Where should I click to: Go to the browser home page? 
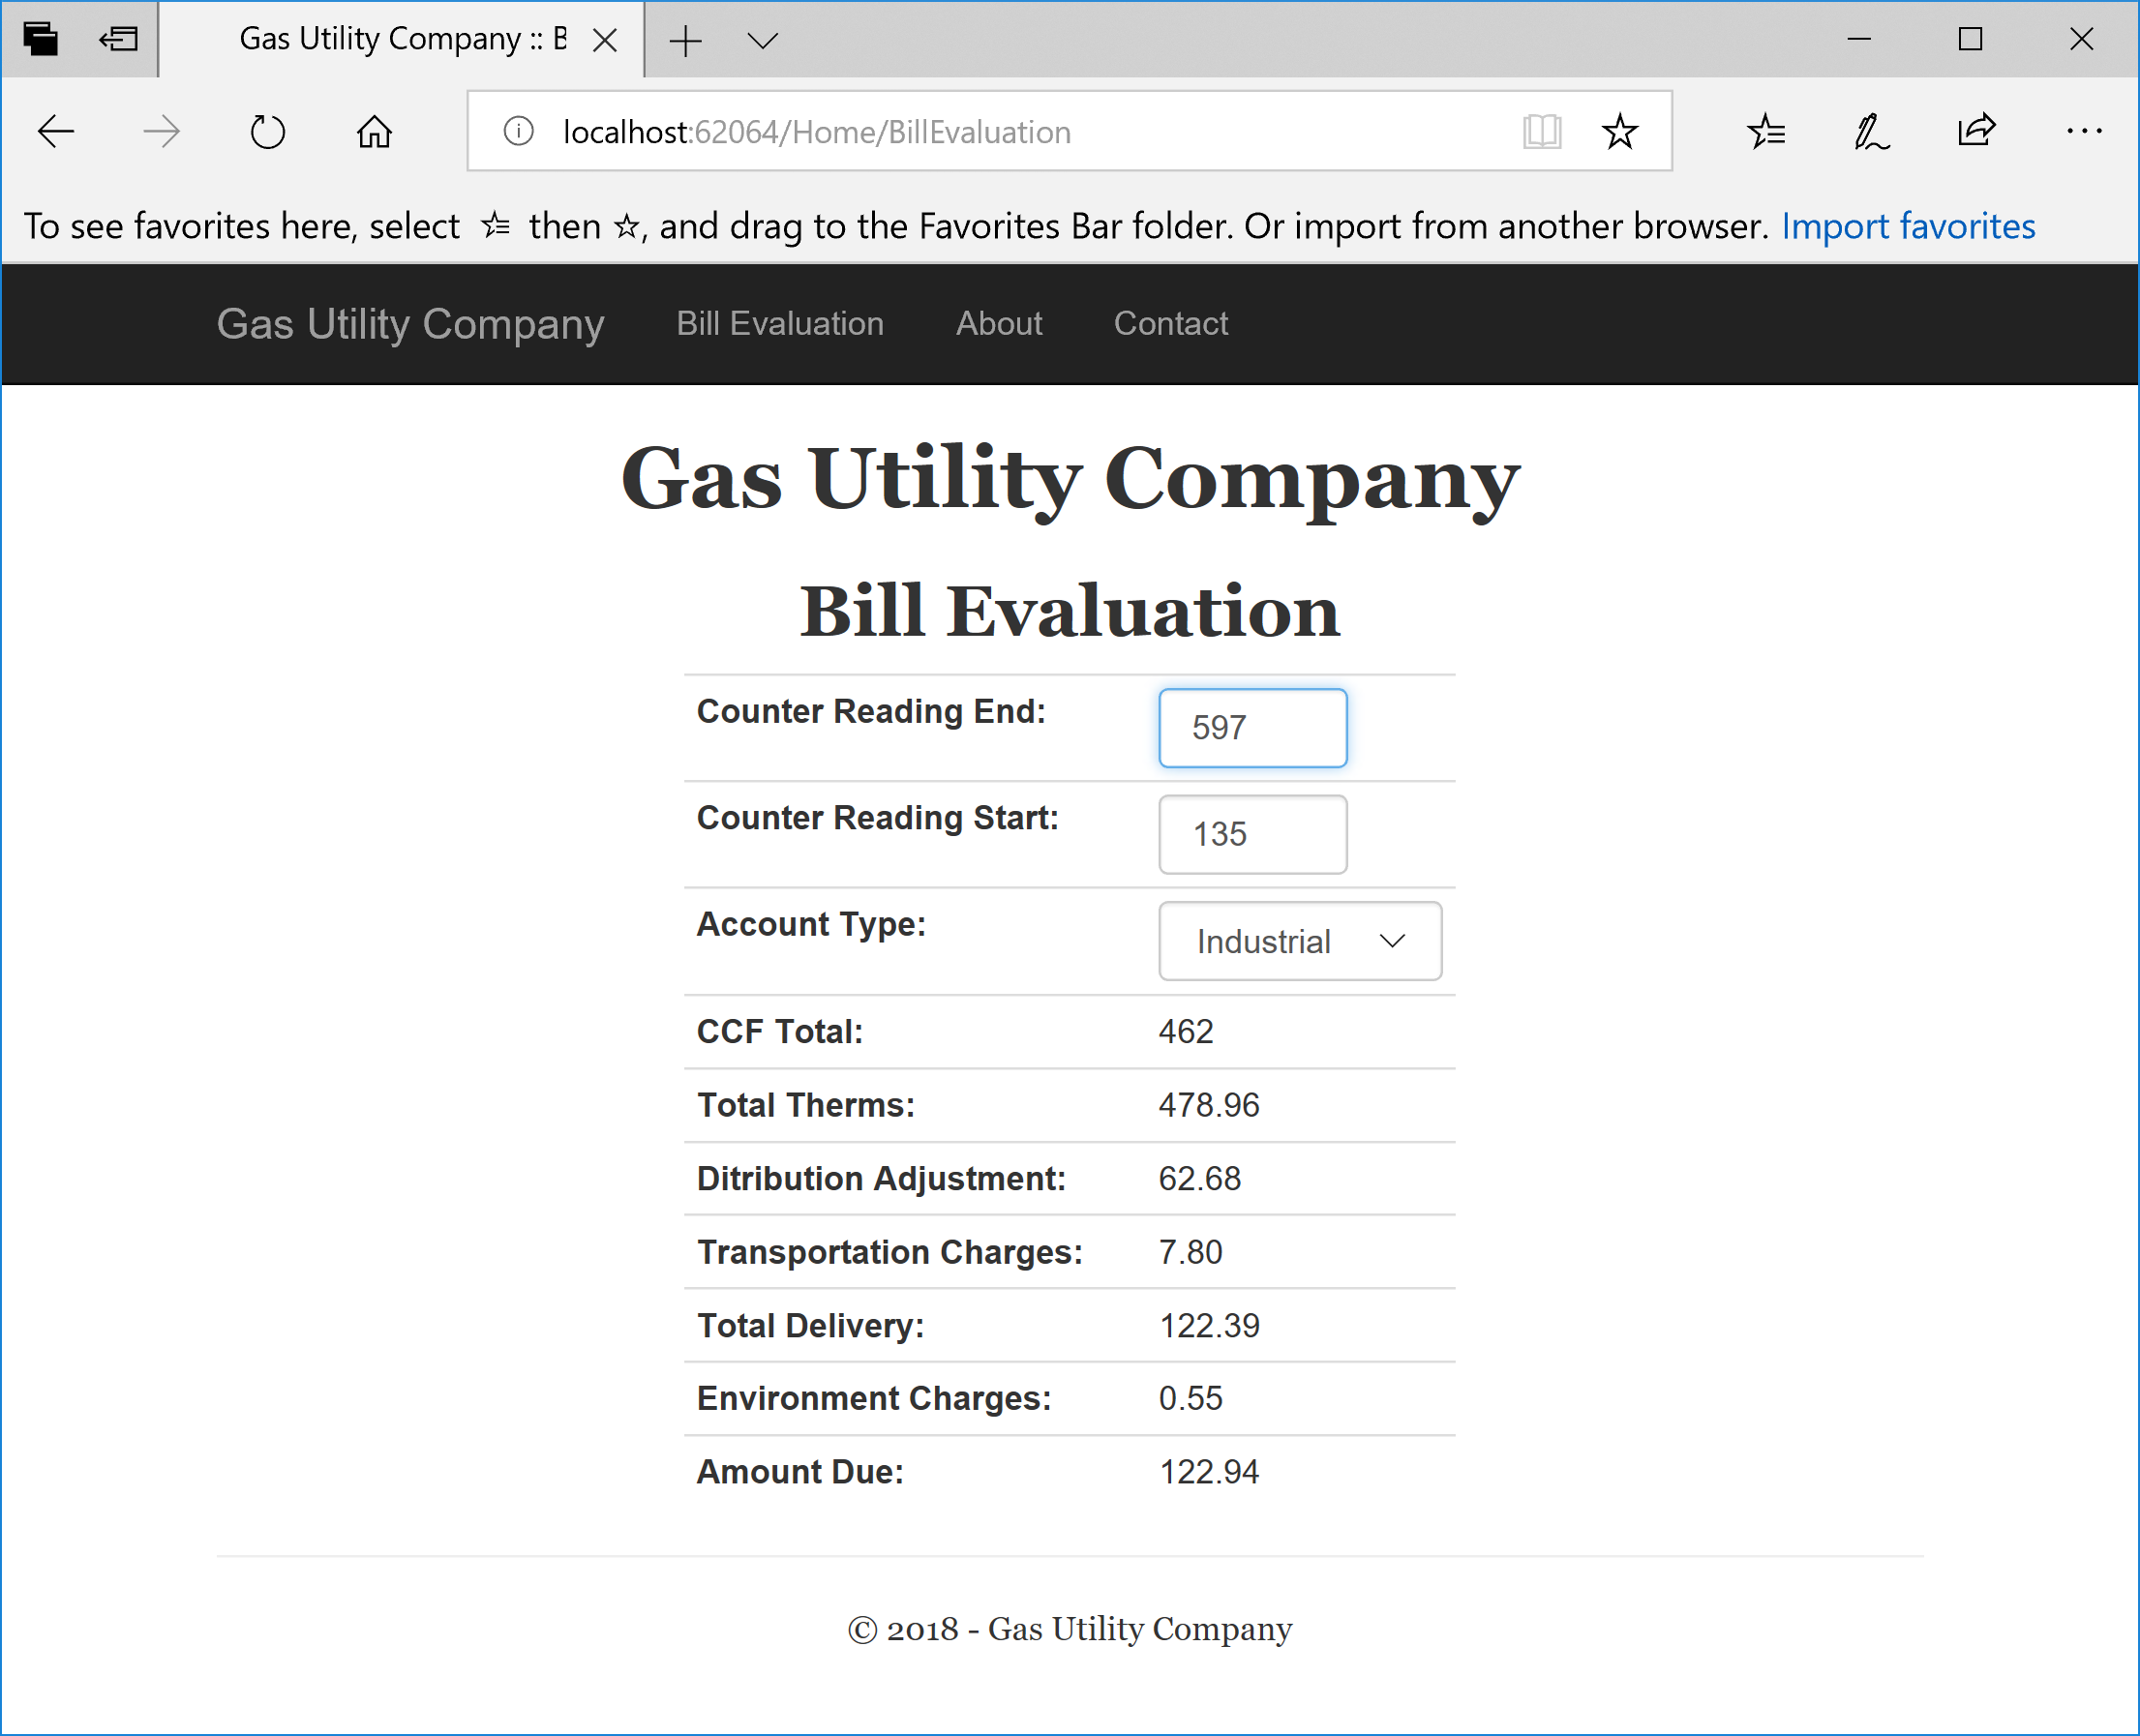click(x=374, y=132)
